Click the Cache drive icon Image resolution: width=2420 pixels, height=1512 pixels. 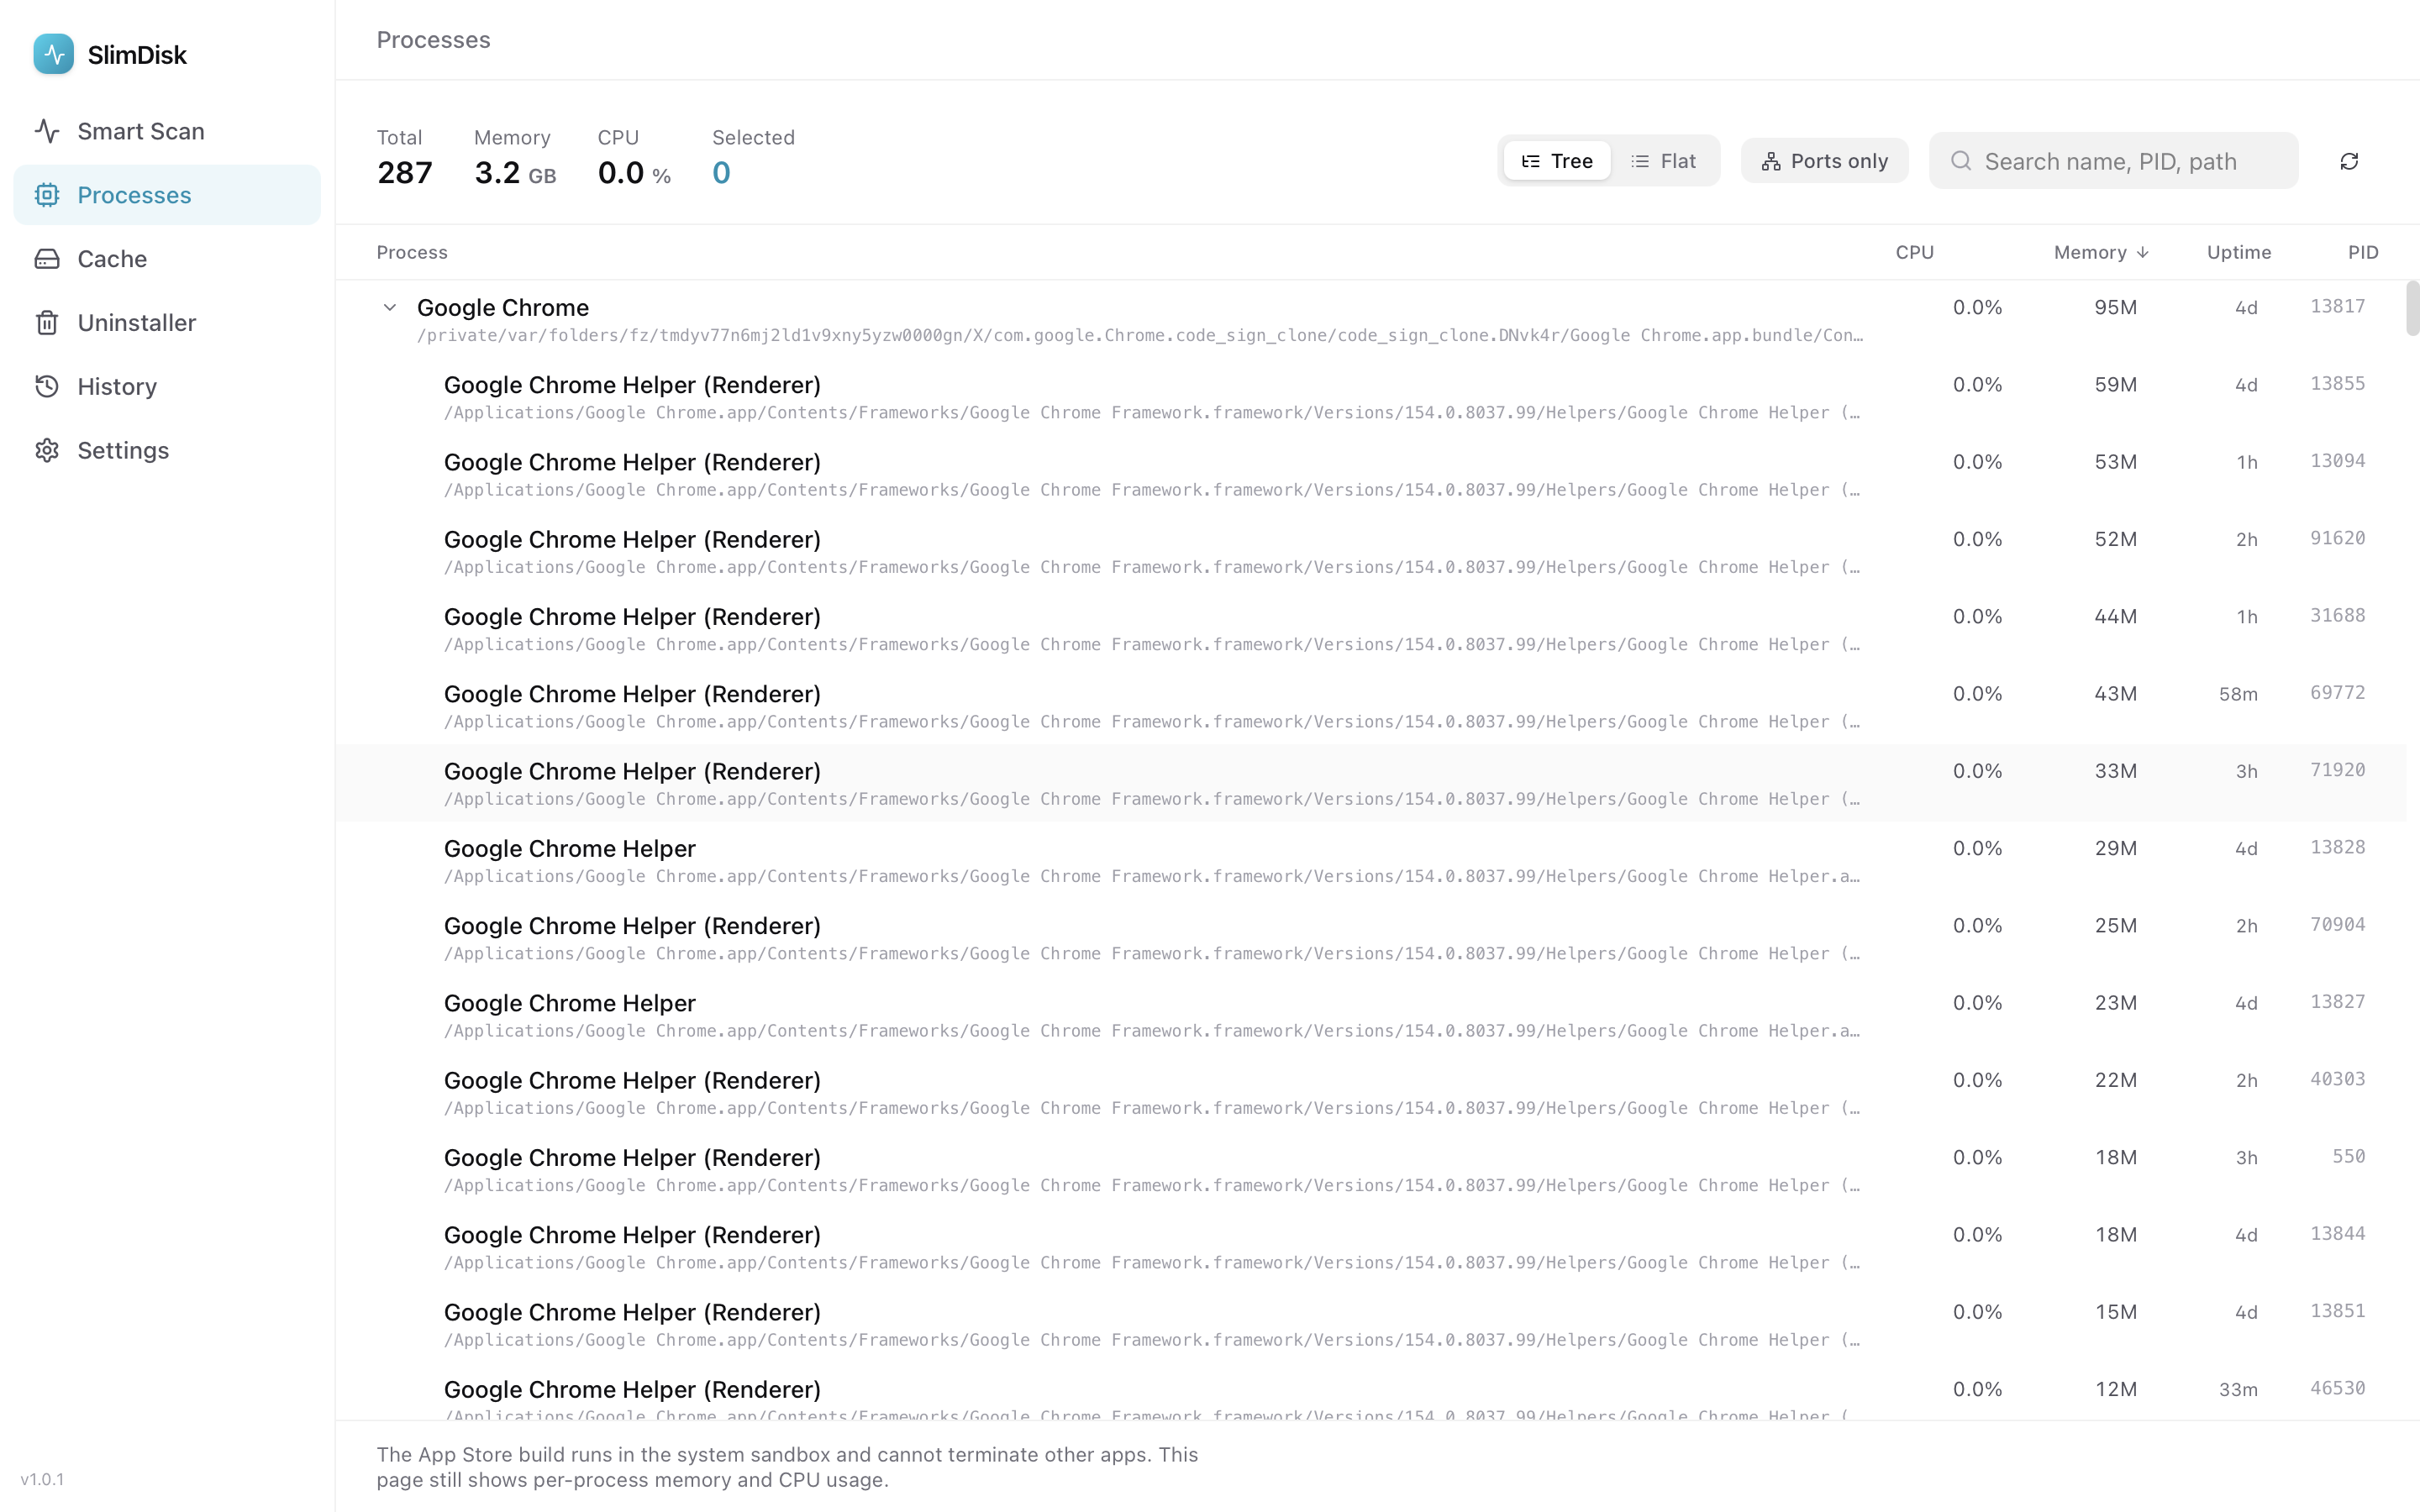point(47,259)
